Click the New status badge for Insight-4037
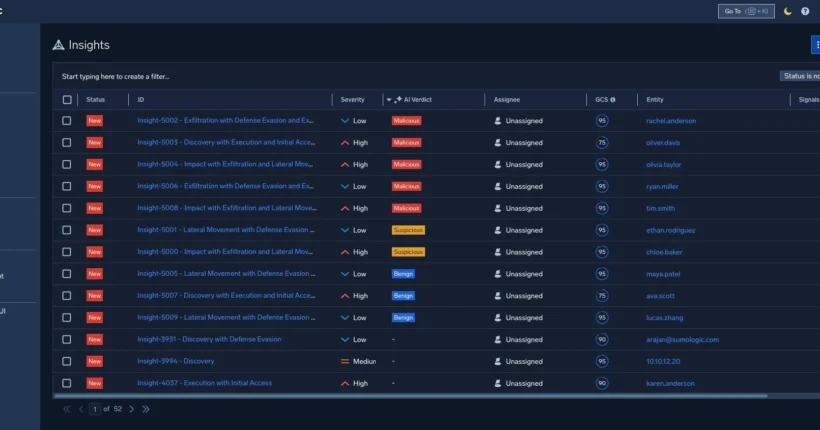This screenshot has height=430, width=820. (94, 383)
